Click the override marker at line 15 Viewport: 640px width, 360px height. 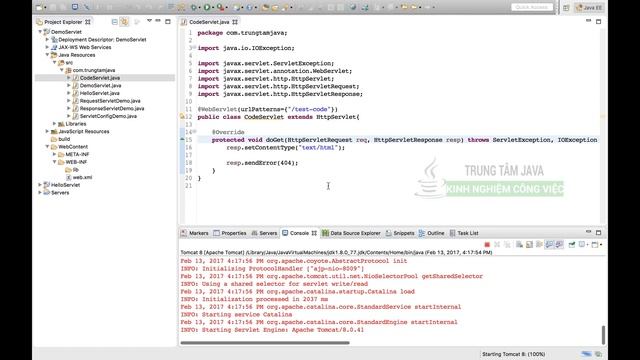pos(182,140)
